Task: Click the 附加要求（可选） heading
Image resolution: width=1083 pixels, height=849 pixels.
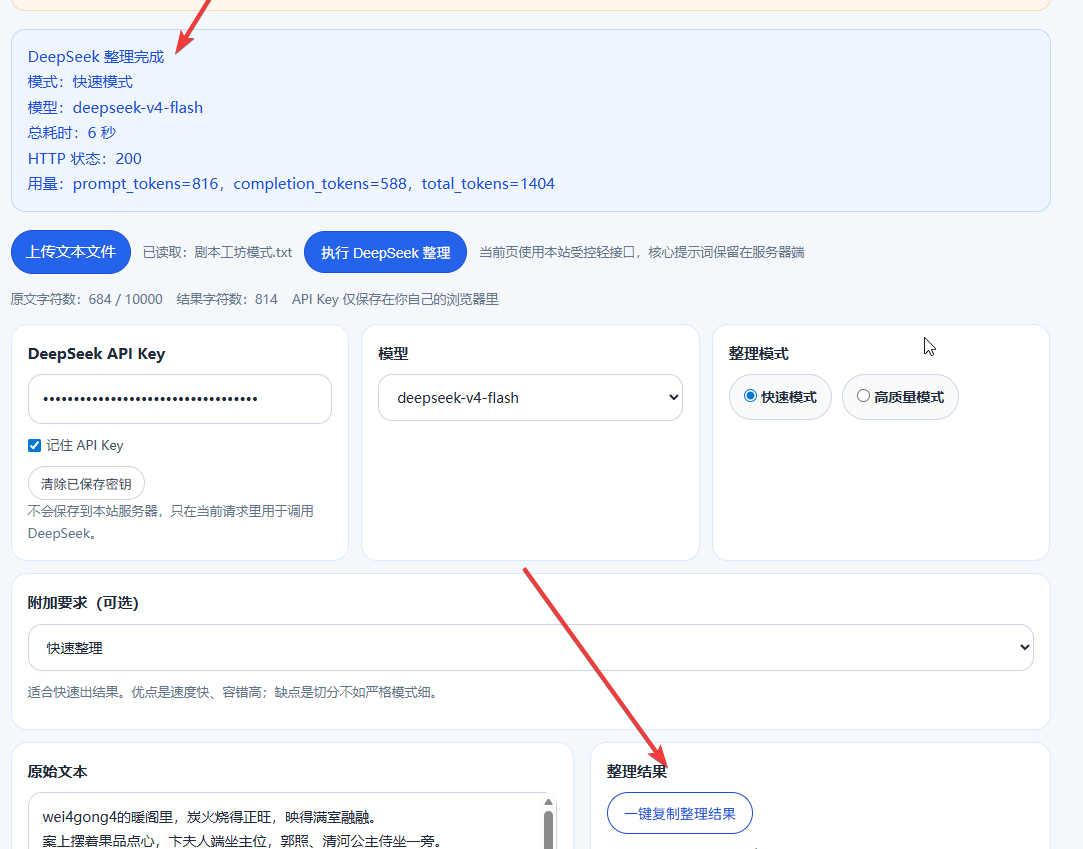Action: point(83,602)
